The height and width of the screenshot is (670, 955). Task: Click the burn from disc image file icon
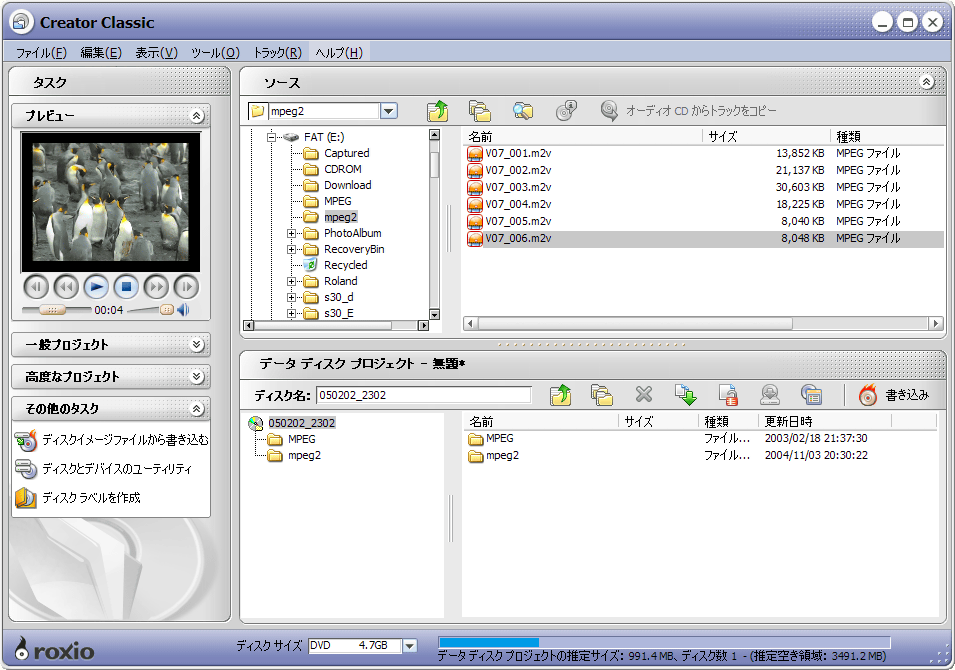tap(26, 440)
